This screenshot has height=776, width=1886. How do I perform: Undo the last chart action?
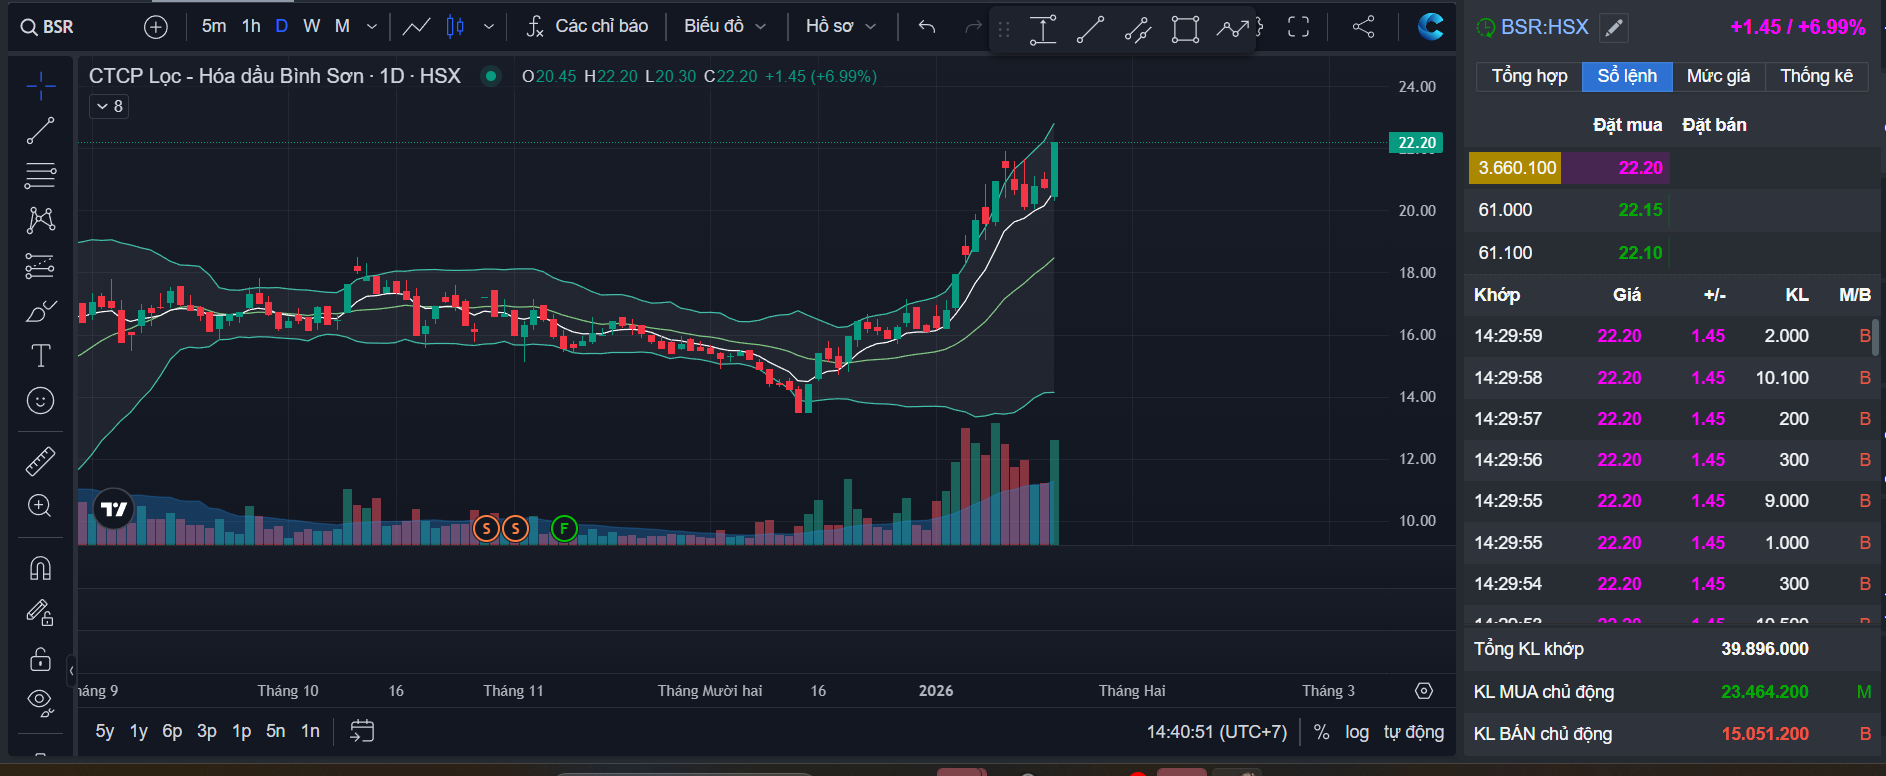(927, 27)
